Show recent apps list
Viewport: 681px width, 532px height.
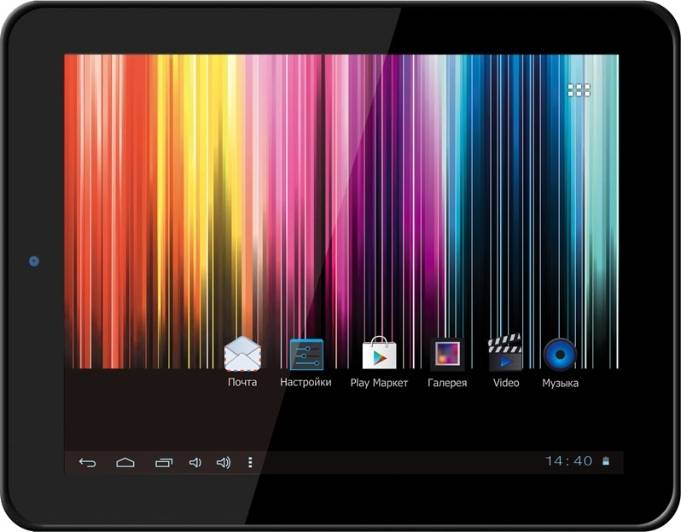[164, 463]
